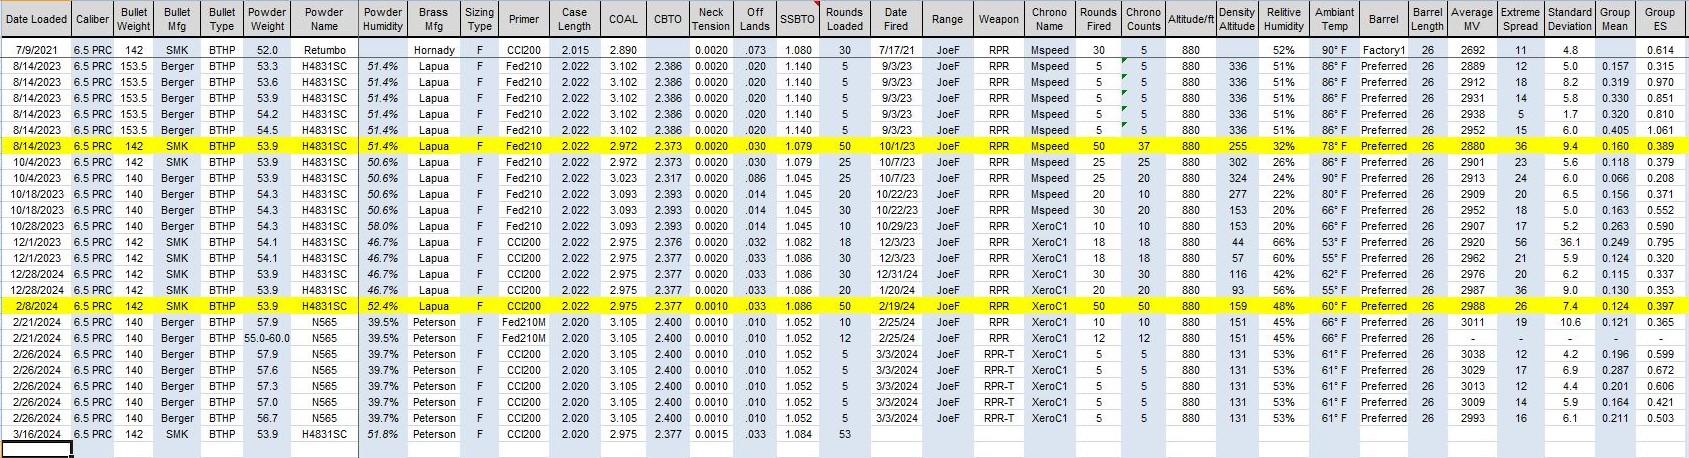This screenshot has height=458, width=1689.
Task: Click the 37 chrono counts cell
Action: (x=1143, y=146)
